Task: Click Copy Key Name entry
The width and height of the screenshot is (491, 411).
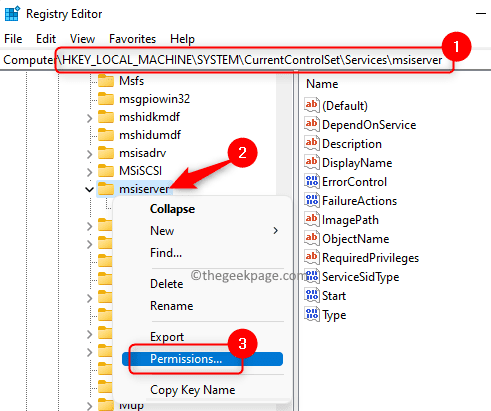Action: [192, 390]
